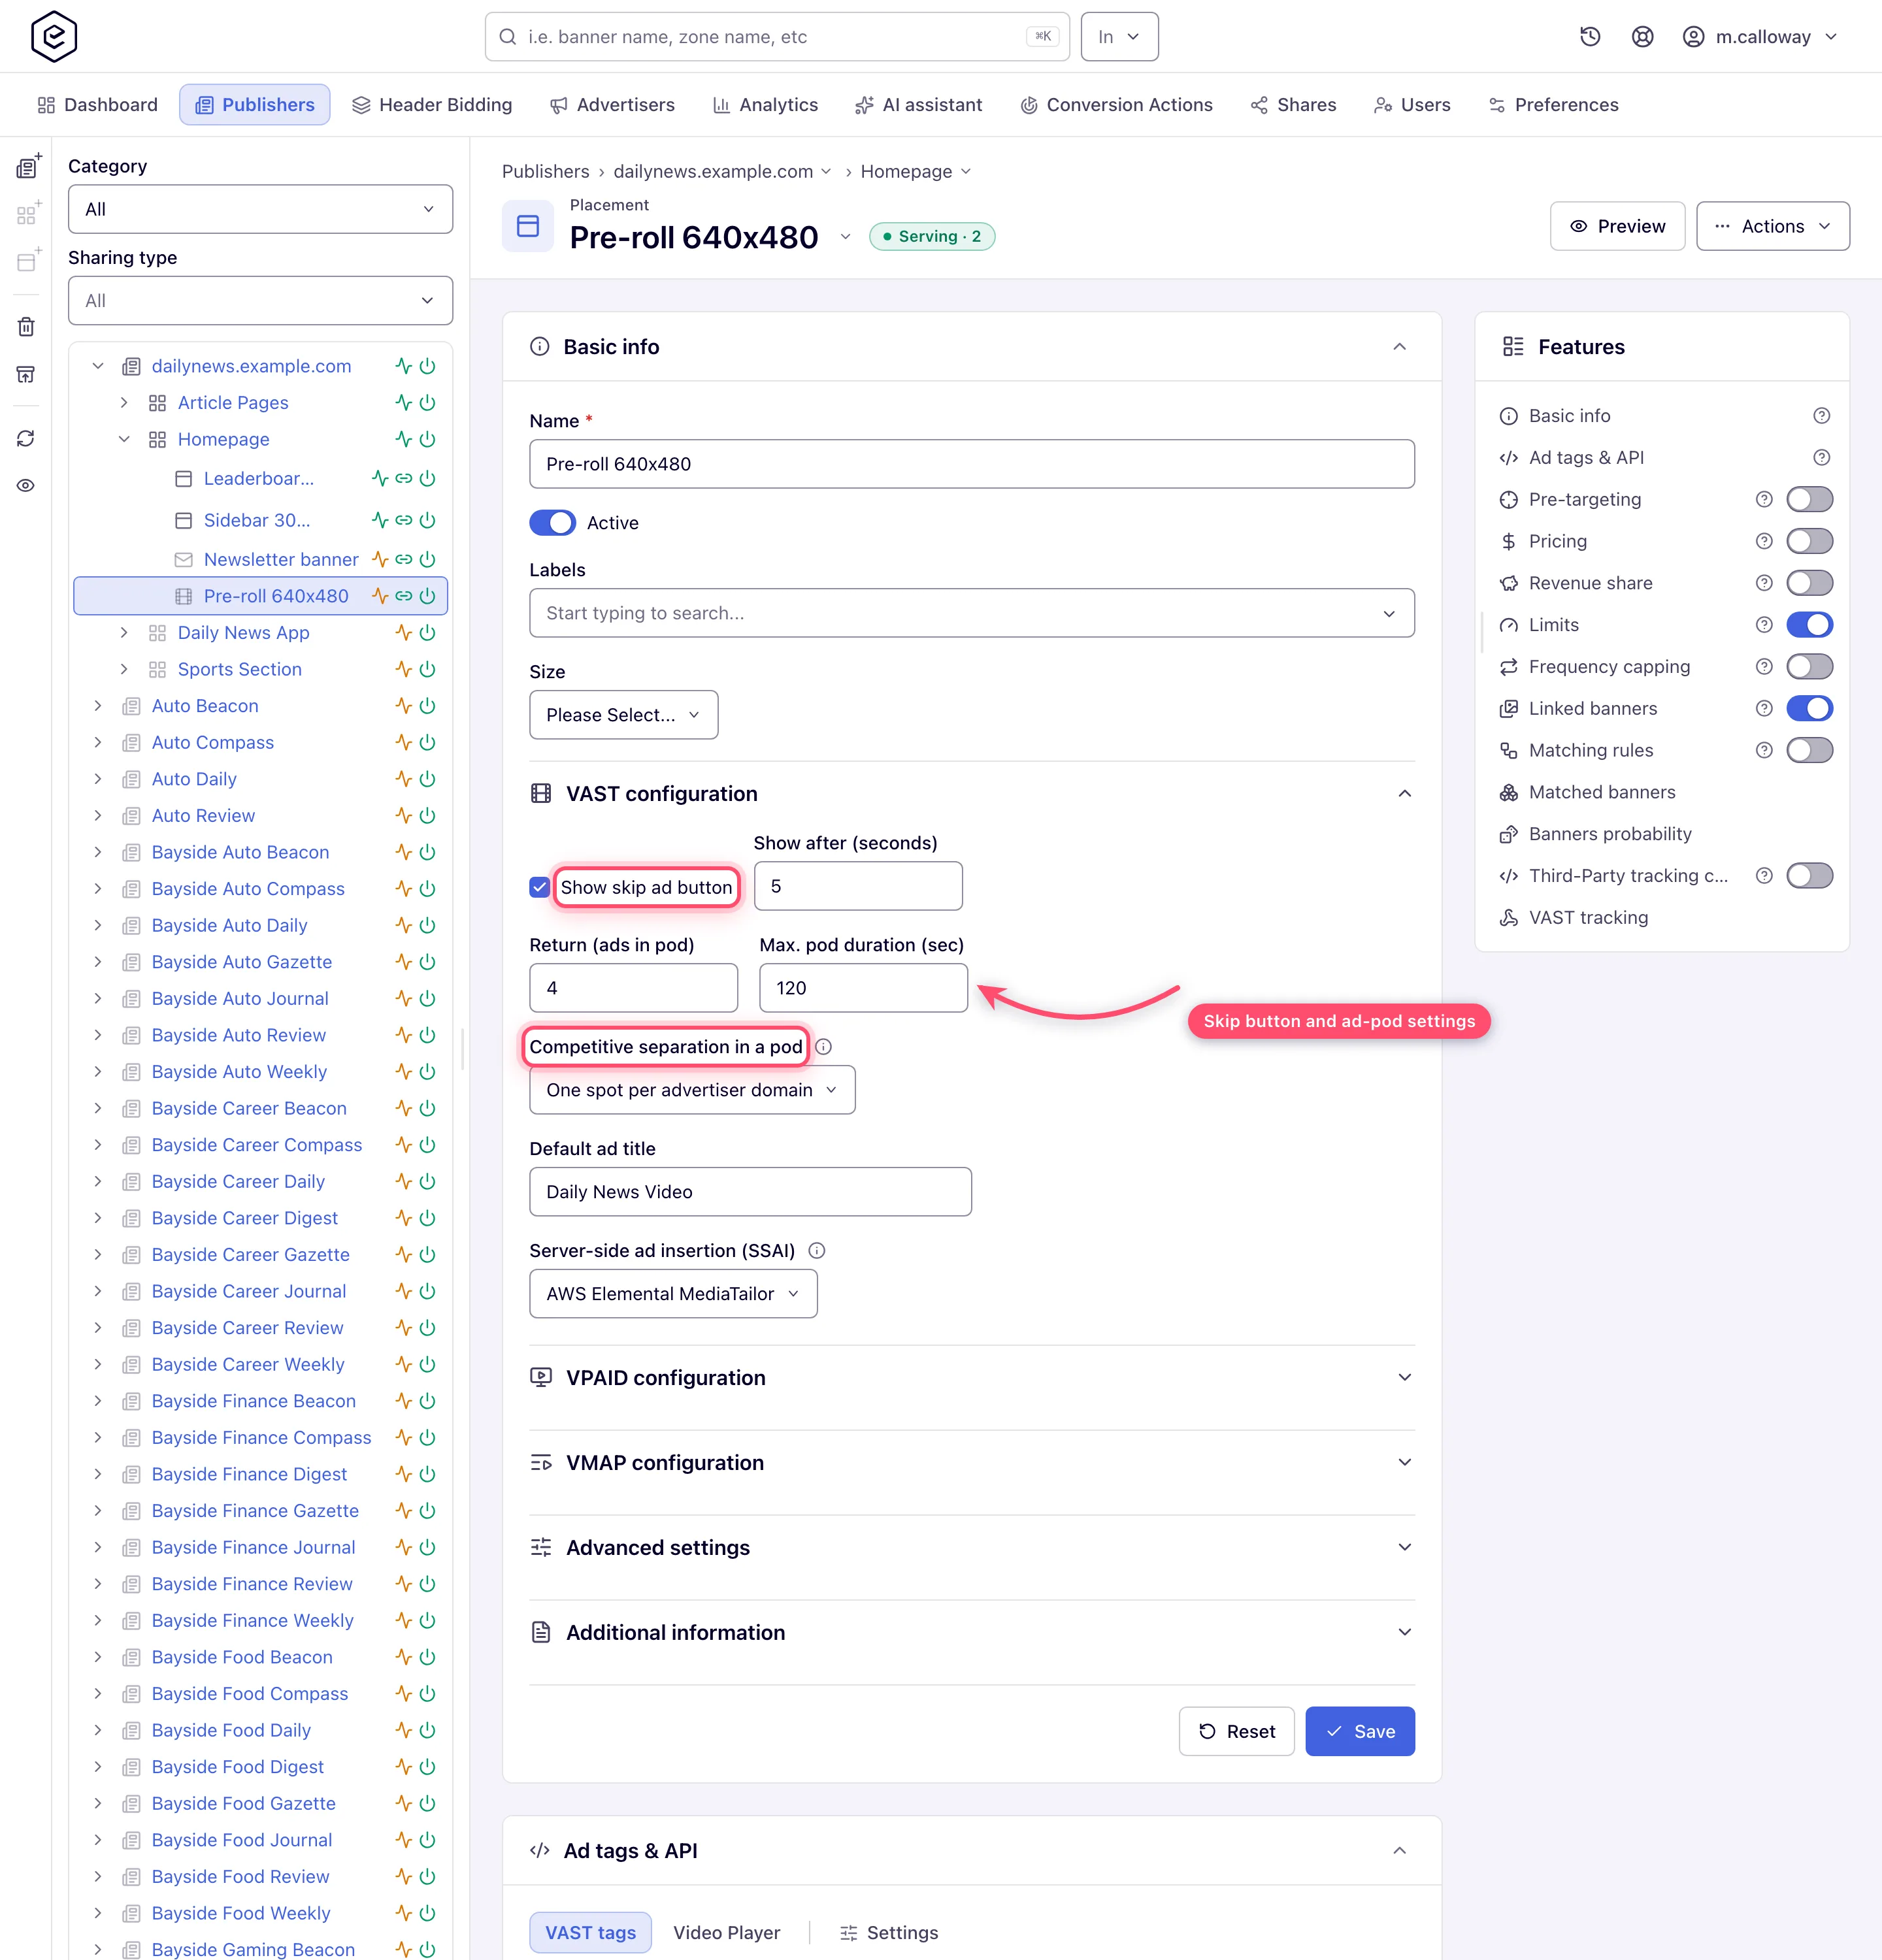Expand VPAID configuration section
Image resolution: width=1882 pixels, height=1960 pixels.
(x=971, y=1378)
